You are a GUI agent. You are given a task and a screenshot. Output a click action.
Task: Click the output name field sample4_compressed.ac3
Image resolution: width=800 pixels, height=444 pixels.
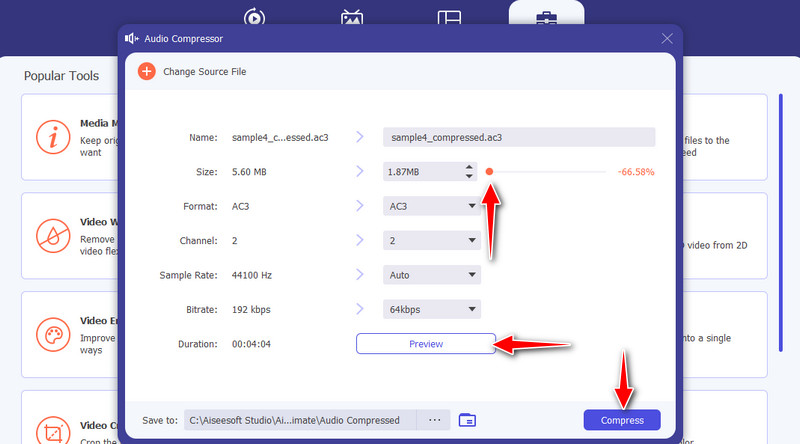(518, 137)
